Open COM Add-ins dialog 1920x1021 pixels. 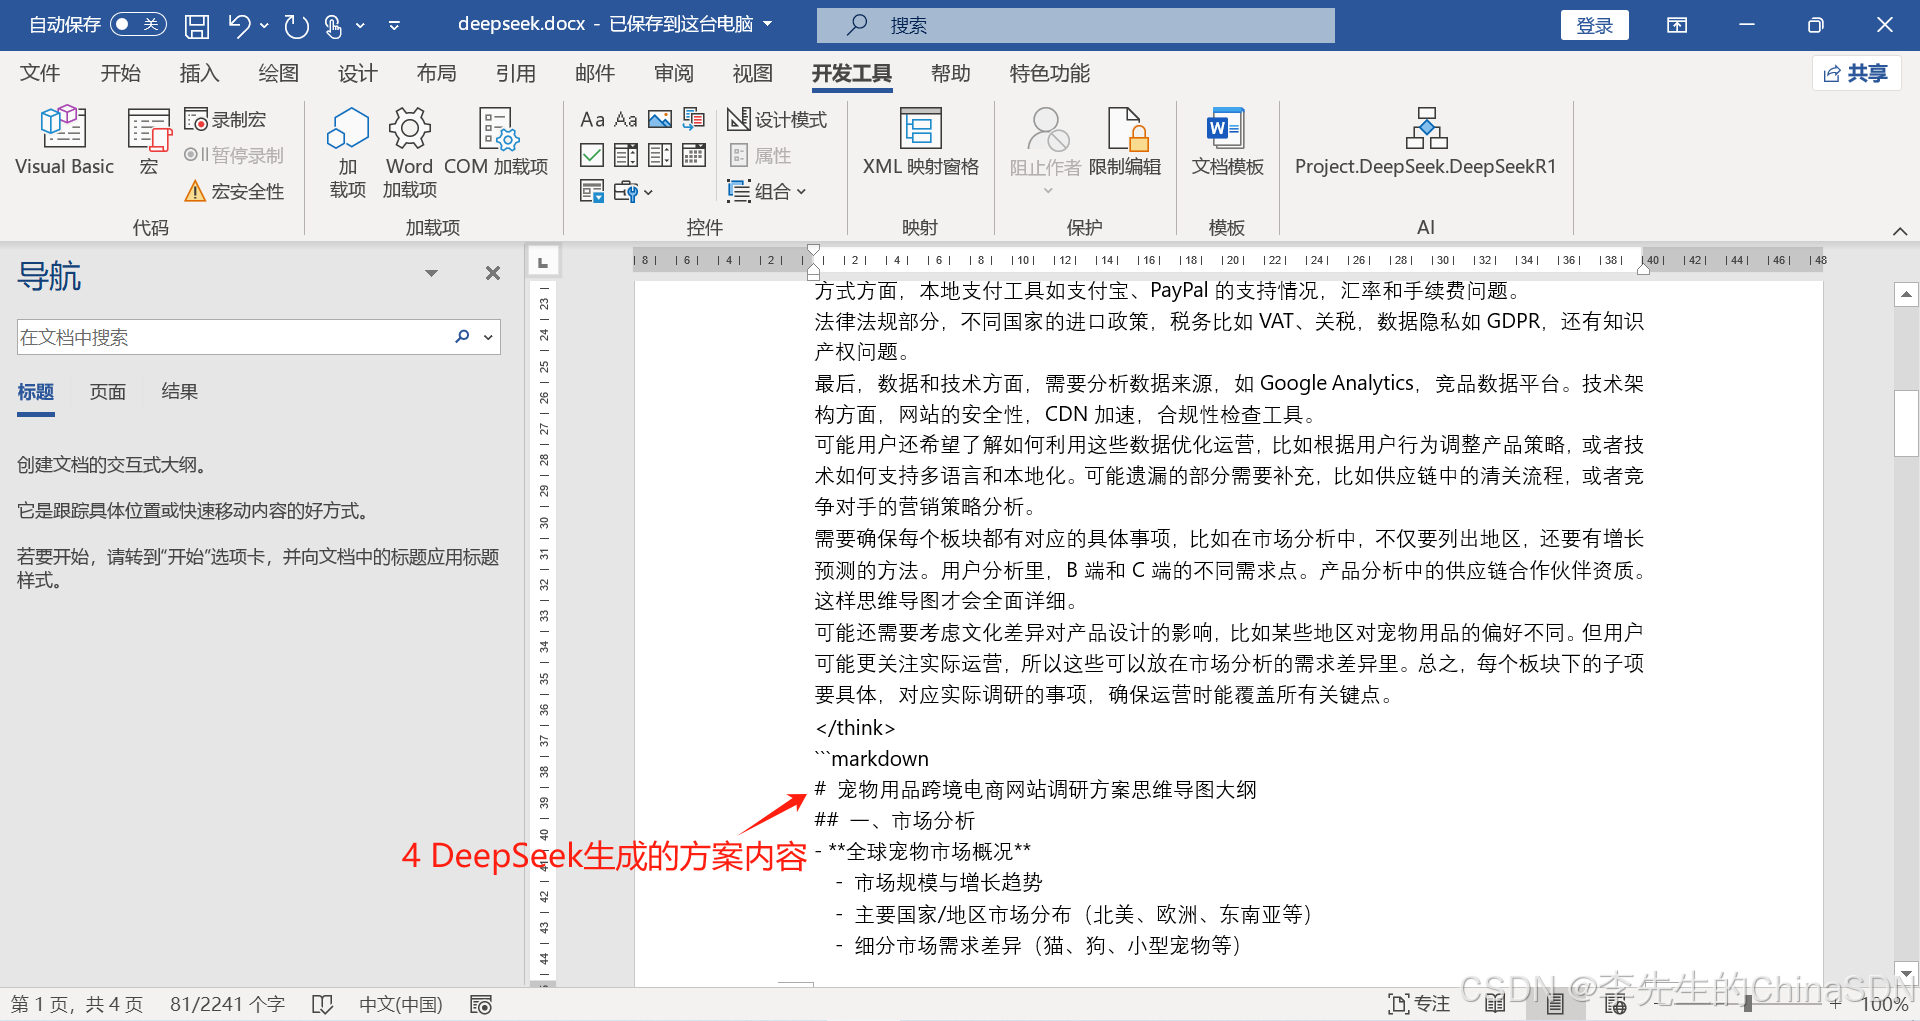pos(496,140)
